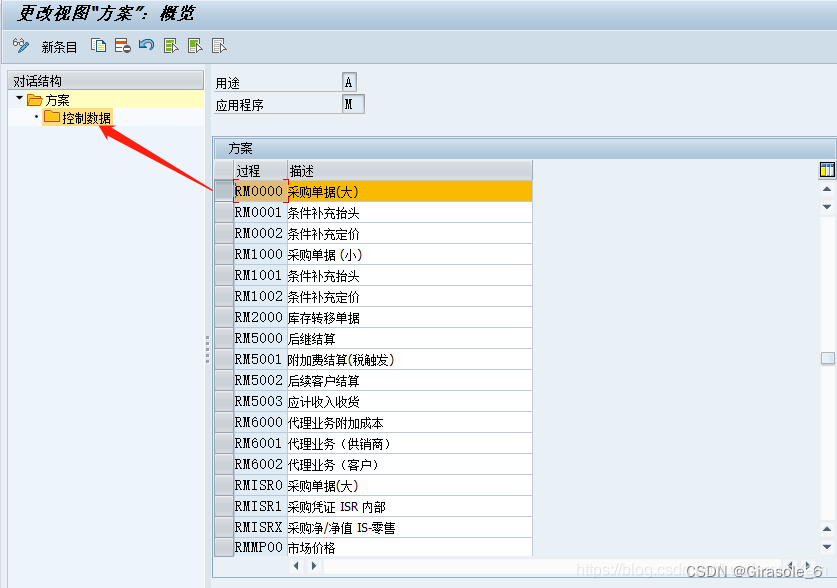Select the 描述 column header

[x=300, y=170]
